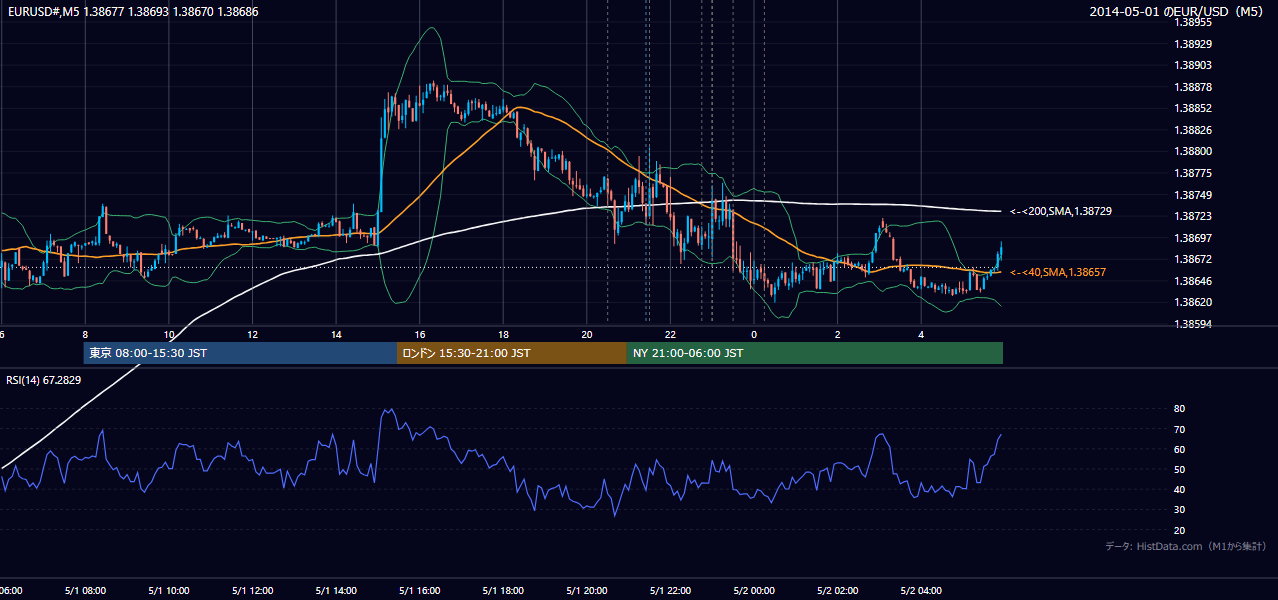Click RSI scale value 50
Viewport: 1278px width, 600px height.
(1179, 469)
